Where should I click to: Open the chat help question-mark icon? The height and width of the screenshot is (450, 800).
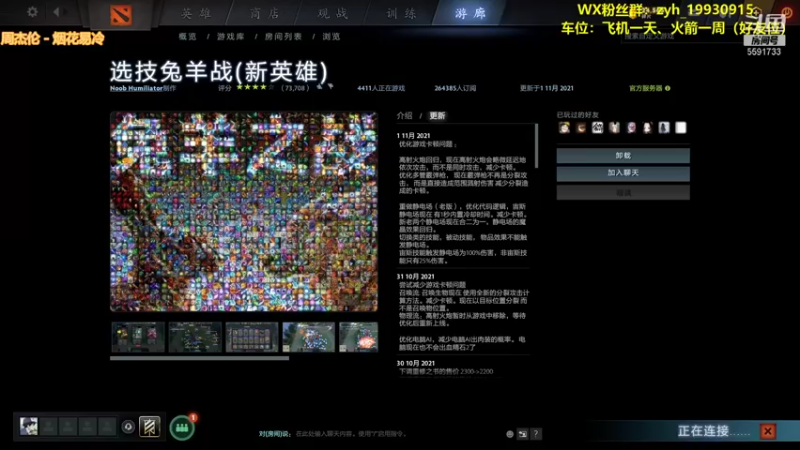[x=536, y=434]
